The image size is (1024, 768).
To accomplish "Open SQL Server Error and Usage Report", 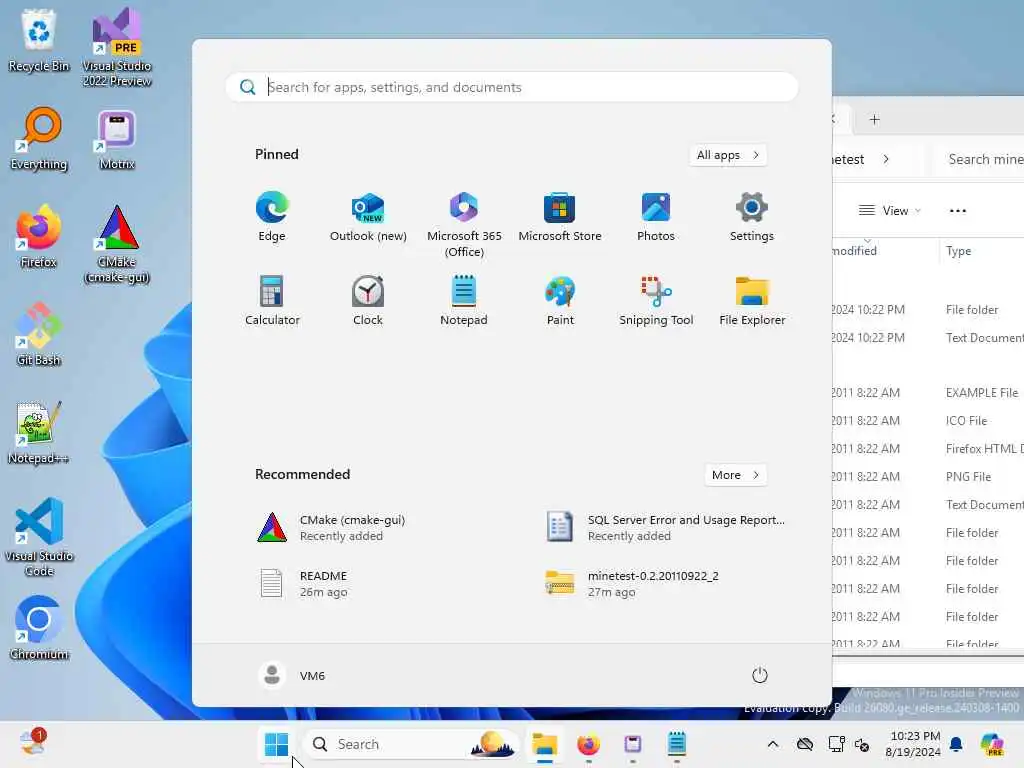I will (x=666, y=528).
